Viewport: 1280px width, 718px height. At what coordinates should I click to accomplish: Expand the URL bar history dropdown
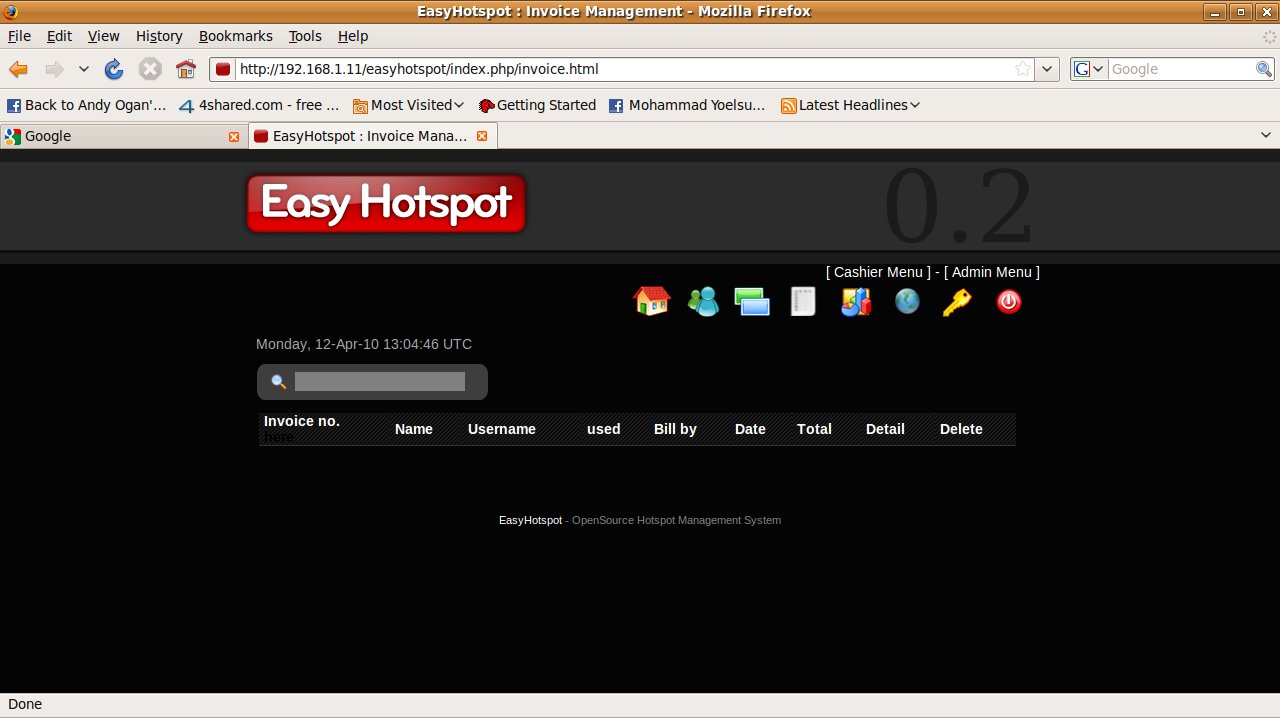pos(1047,69)
